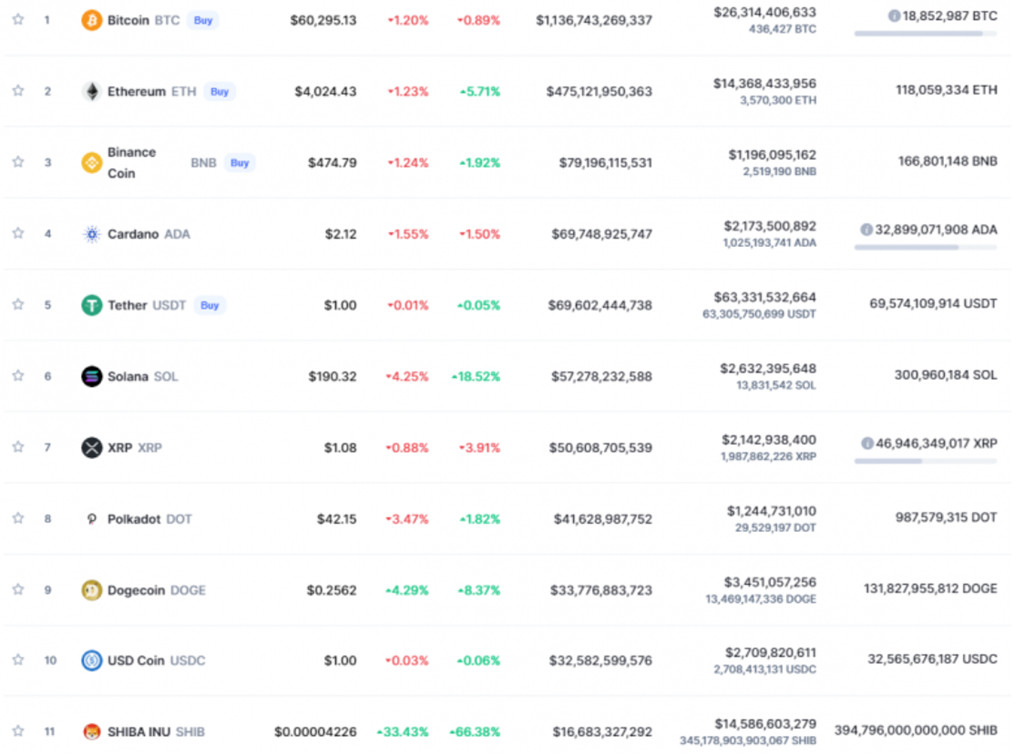
Task: Toggle the watchlist star for Bitcoin
Action: point(18,20)
